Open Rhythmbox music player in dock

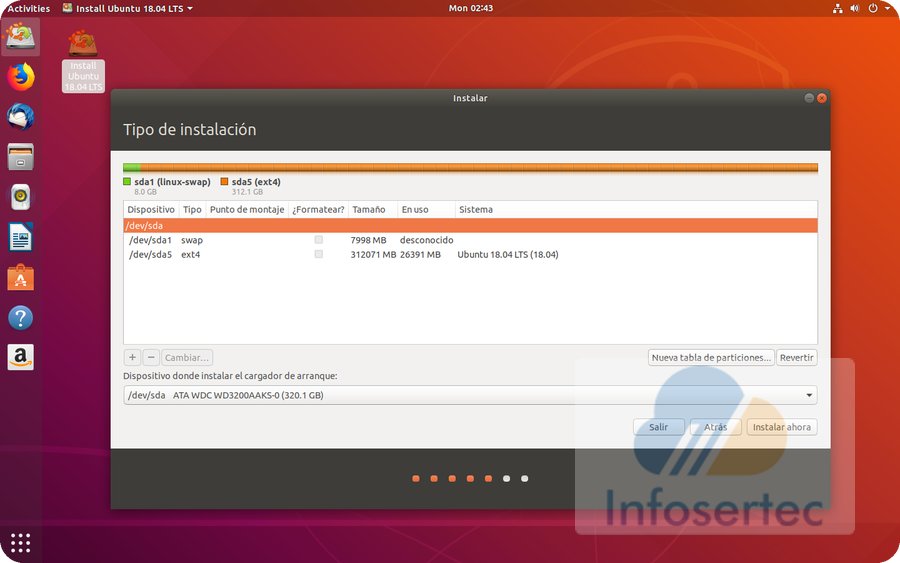[21, 197]
